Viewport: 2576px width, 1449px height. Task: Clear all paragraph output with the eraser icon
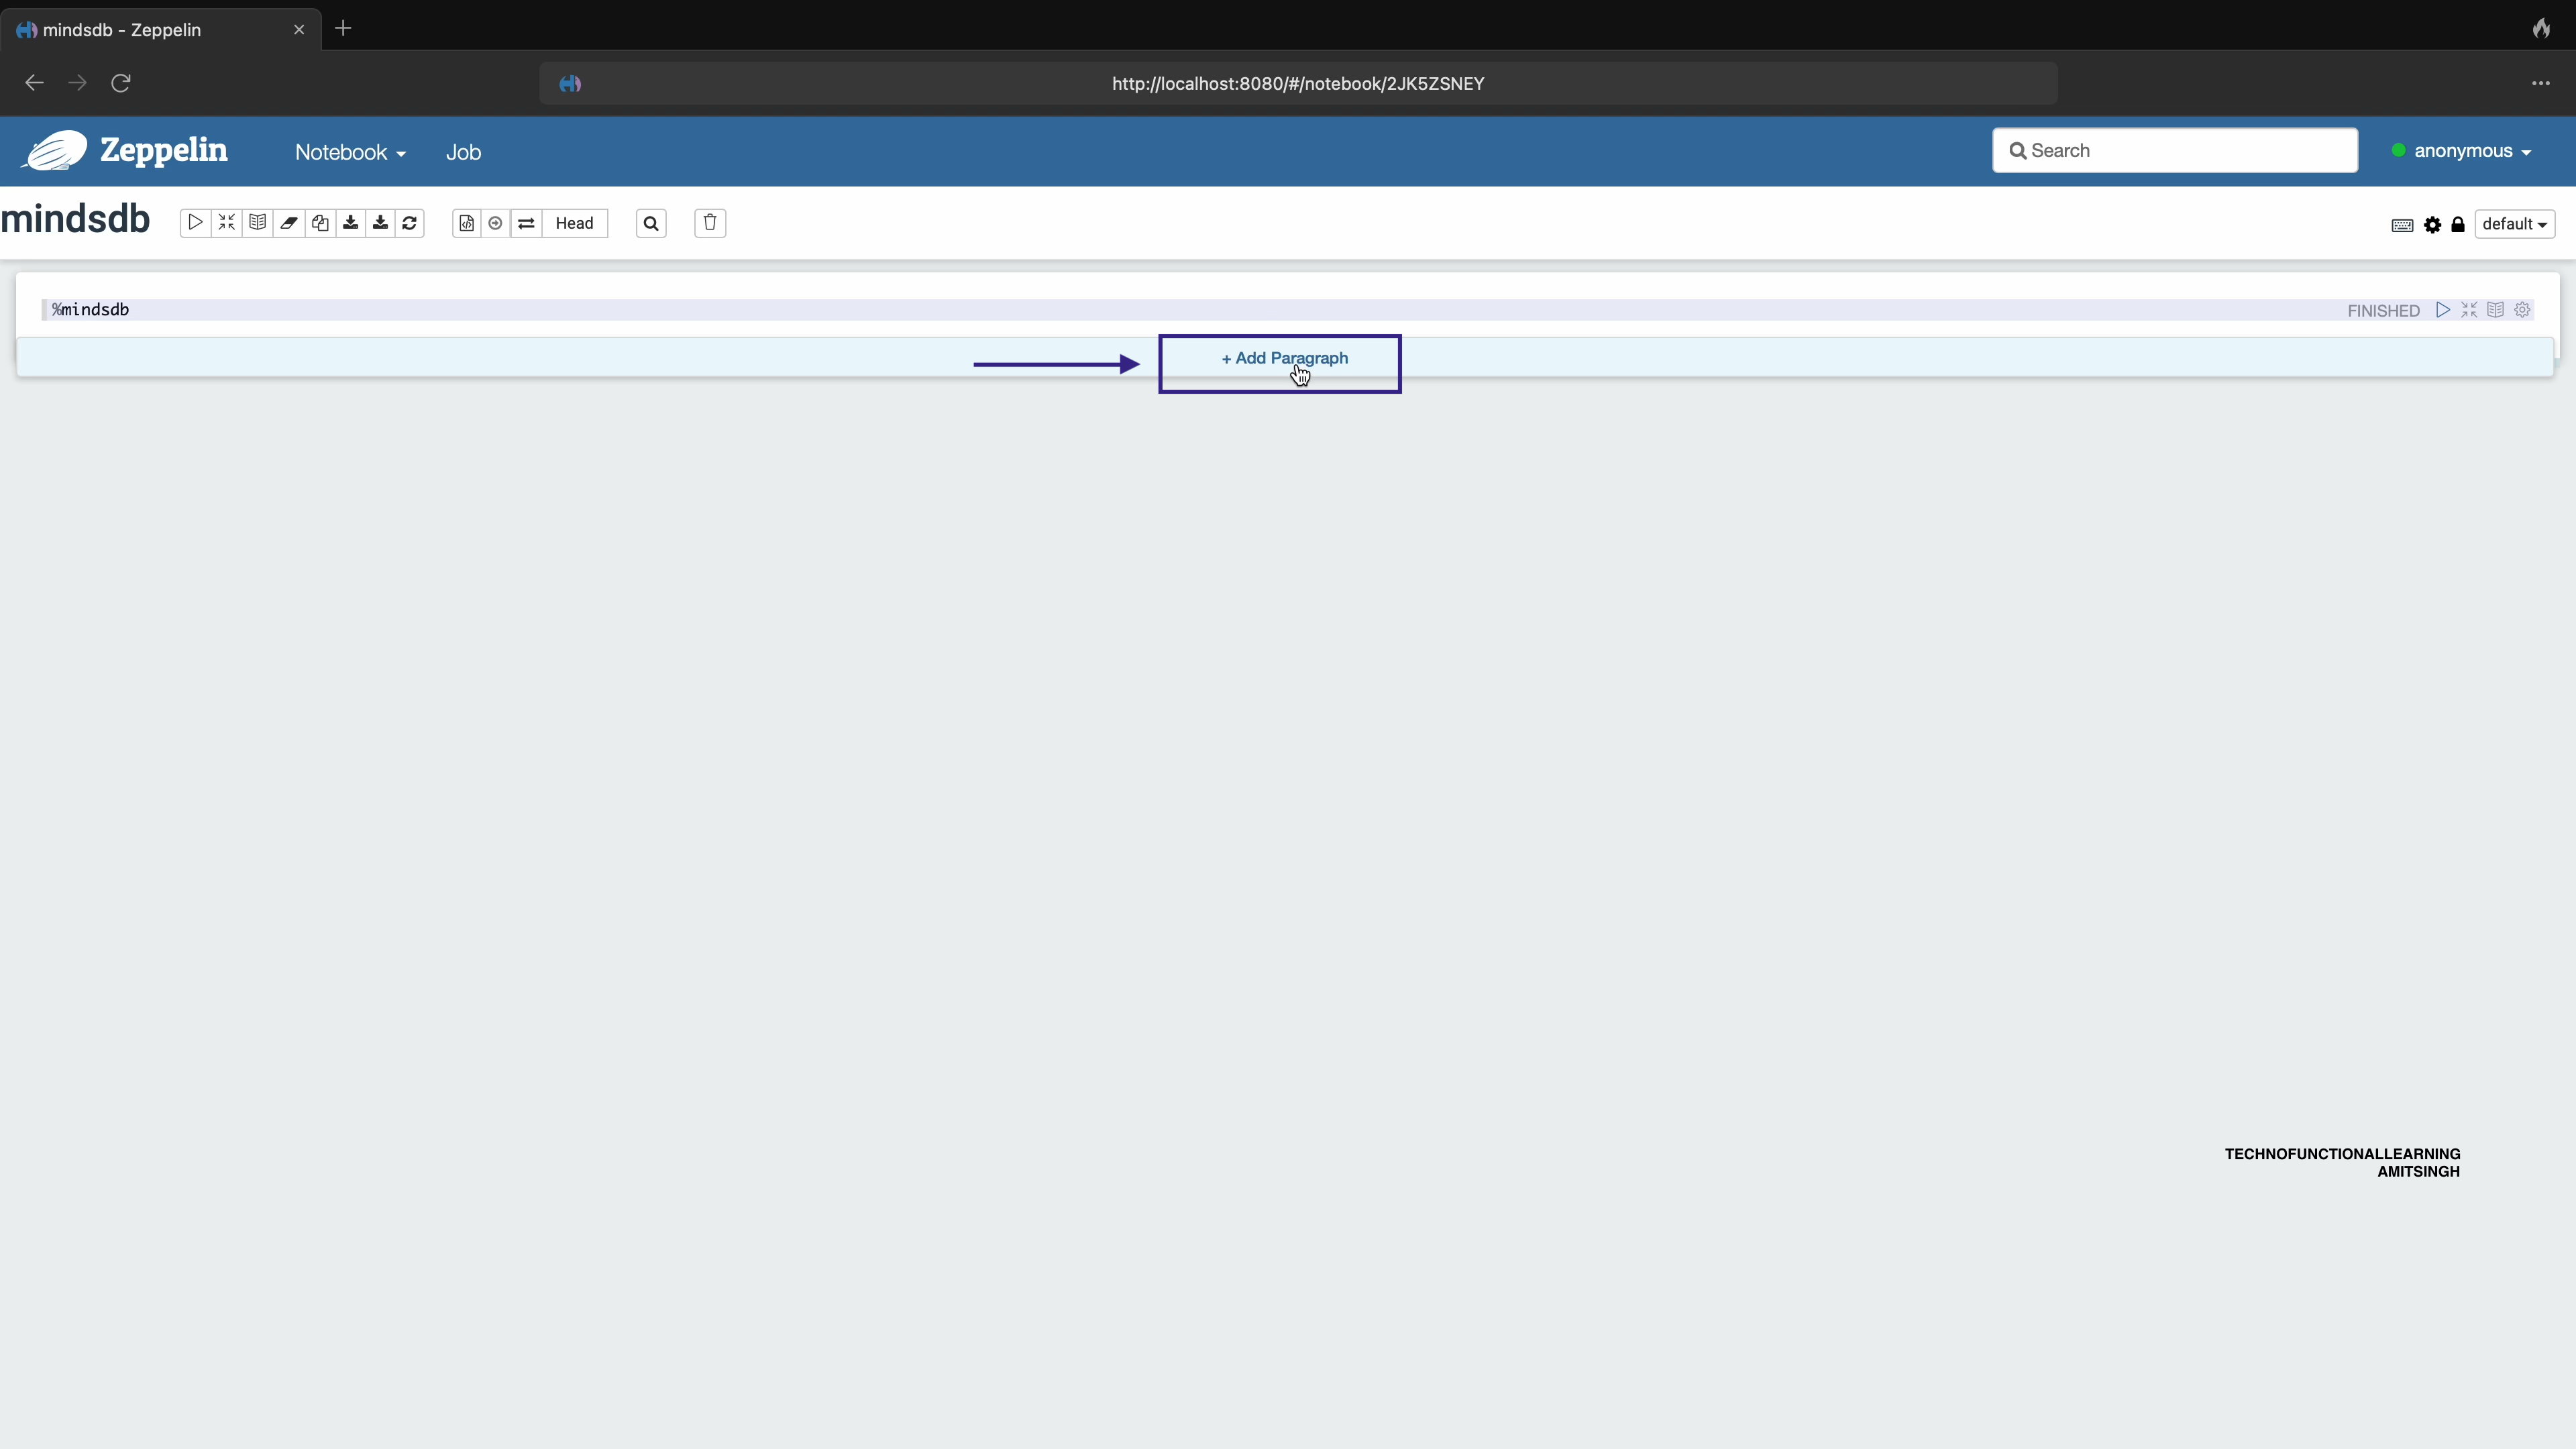(289, 223)
